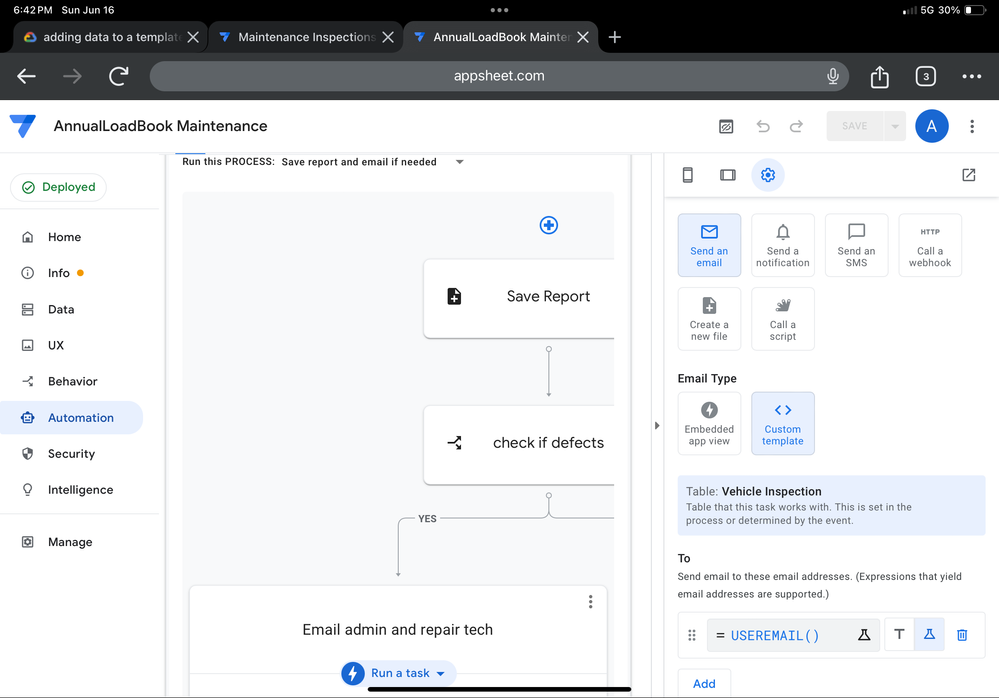Redo the editor change
This screenshot has height=698, width=999.
point(796,126)
